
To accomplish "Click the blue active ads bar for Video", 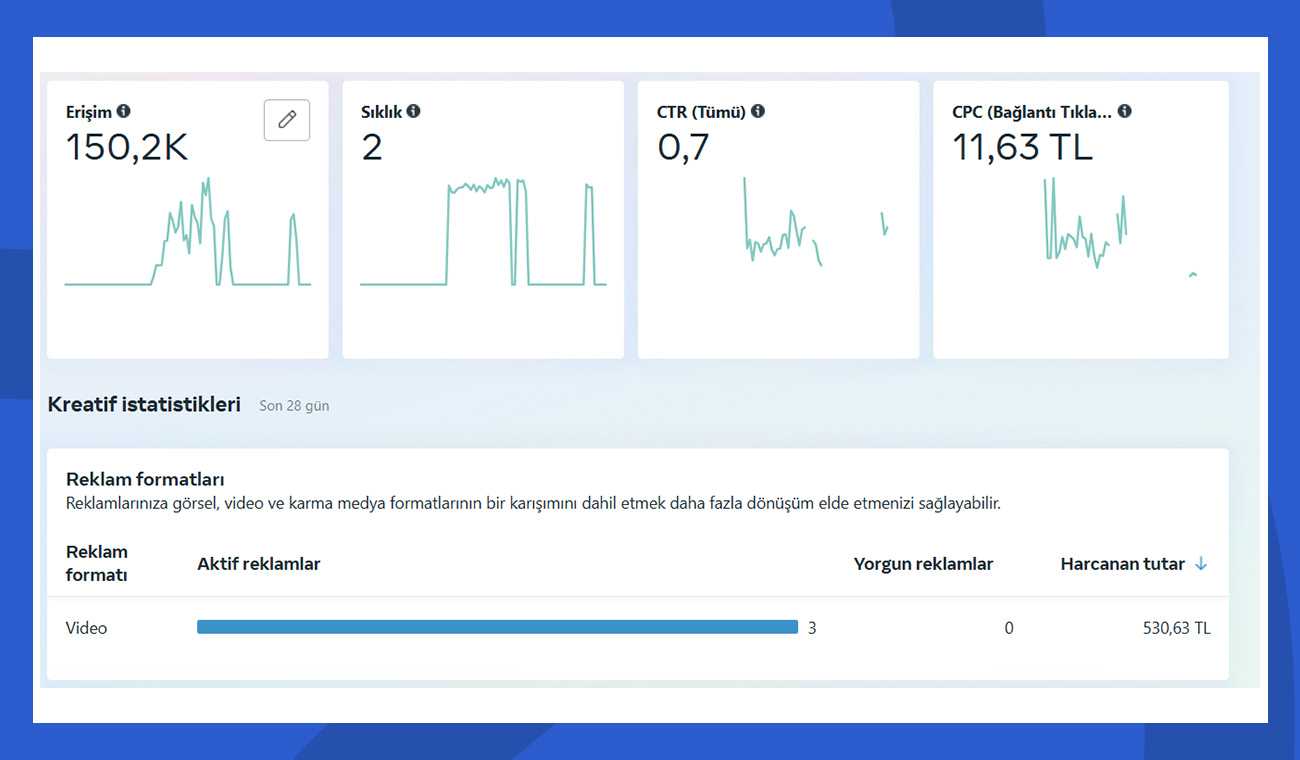I will [497, 627].
